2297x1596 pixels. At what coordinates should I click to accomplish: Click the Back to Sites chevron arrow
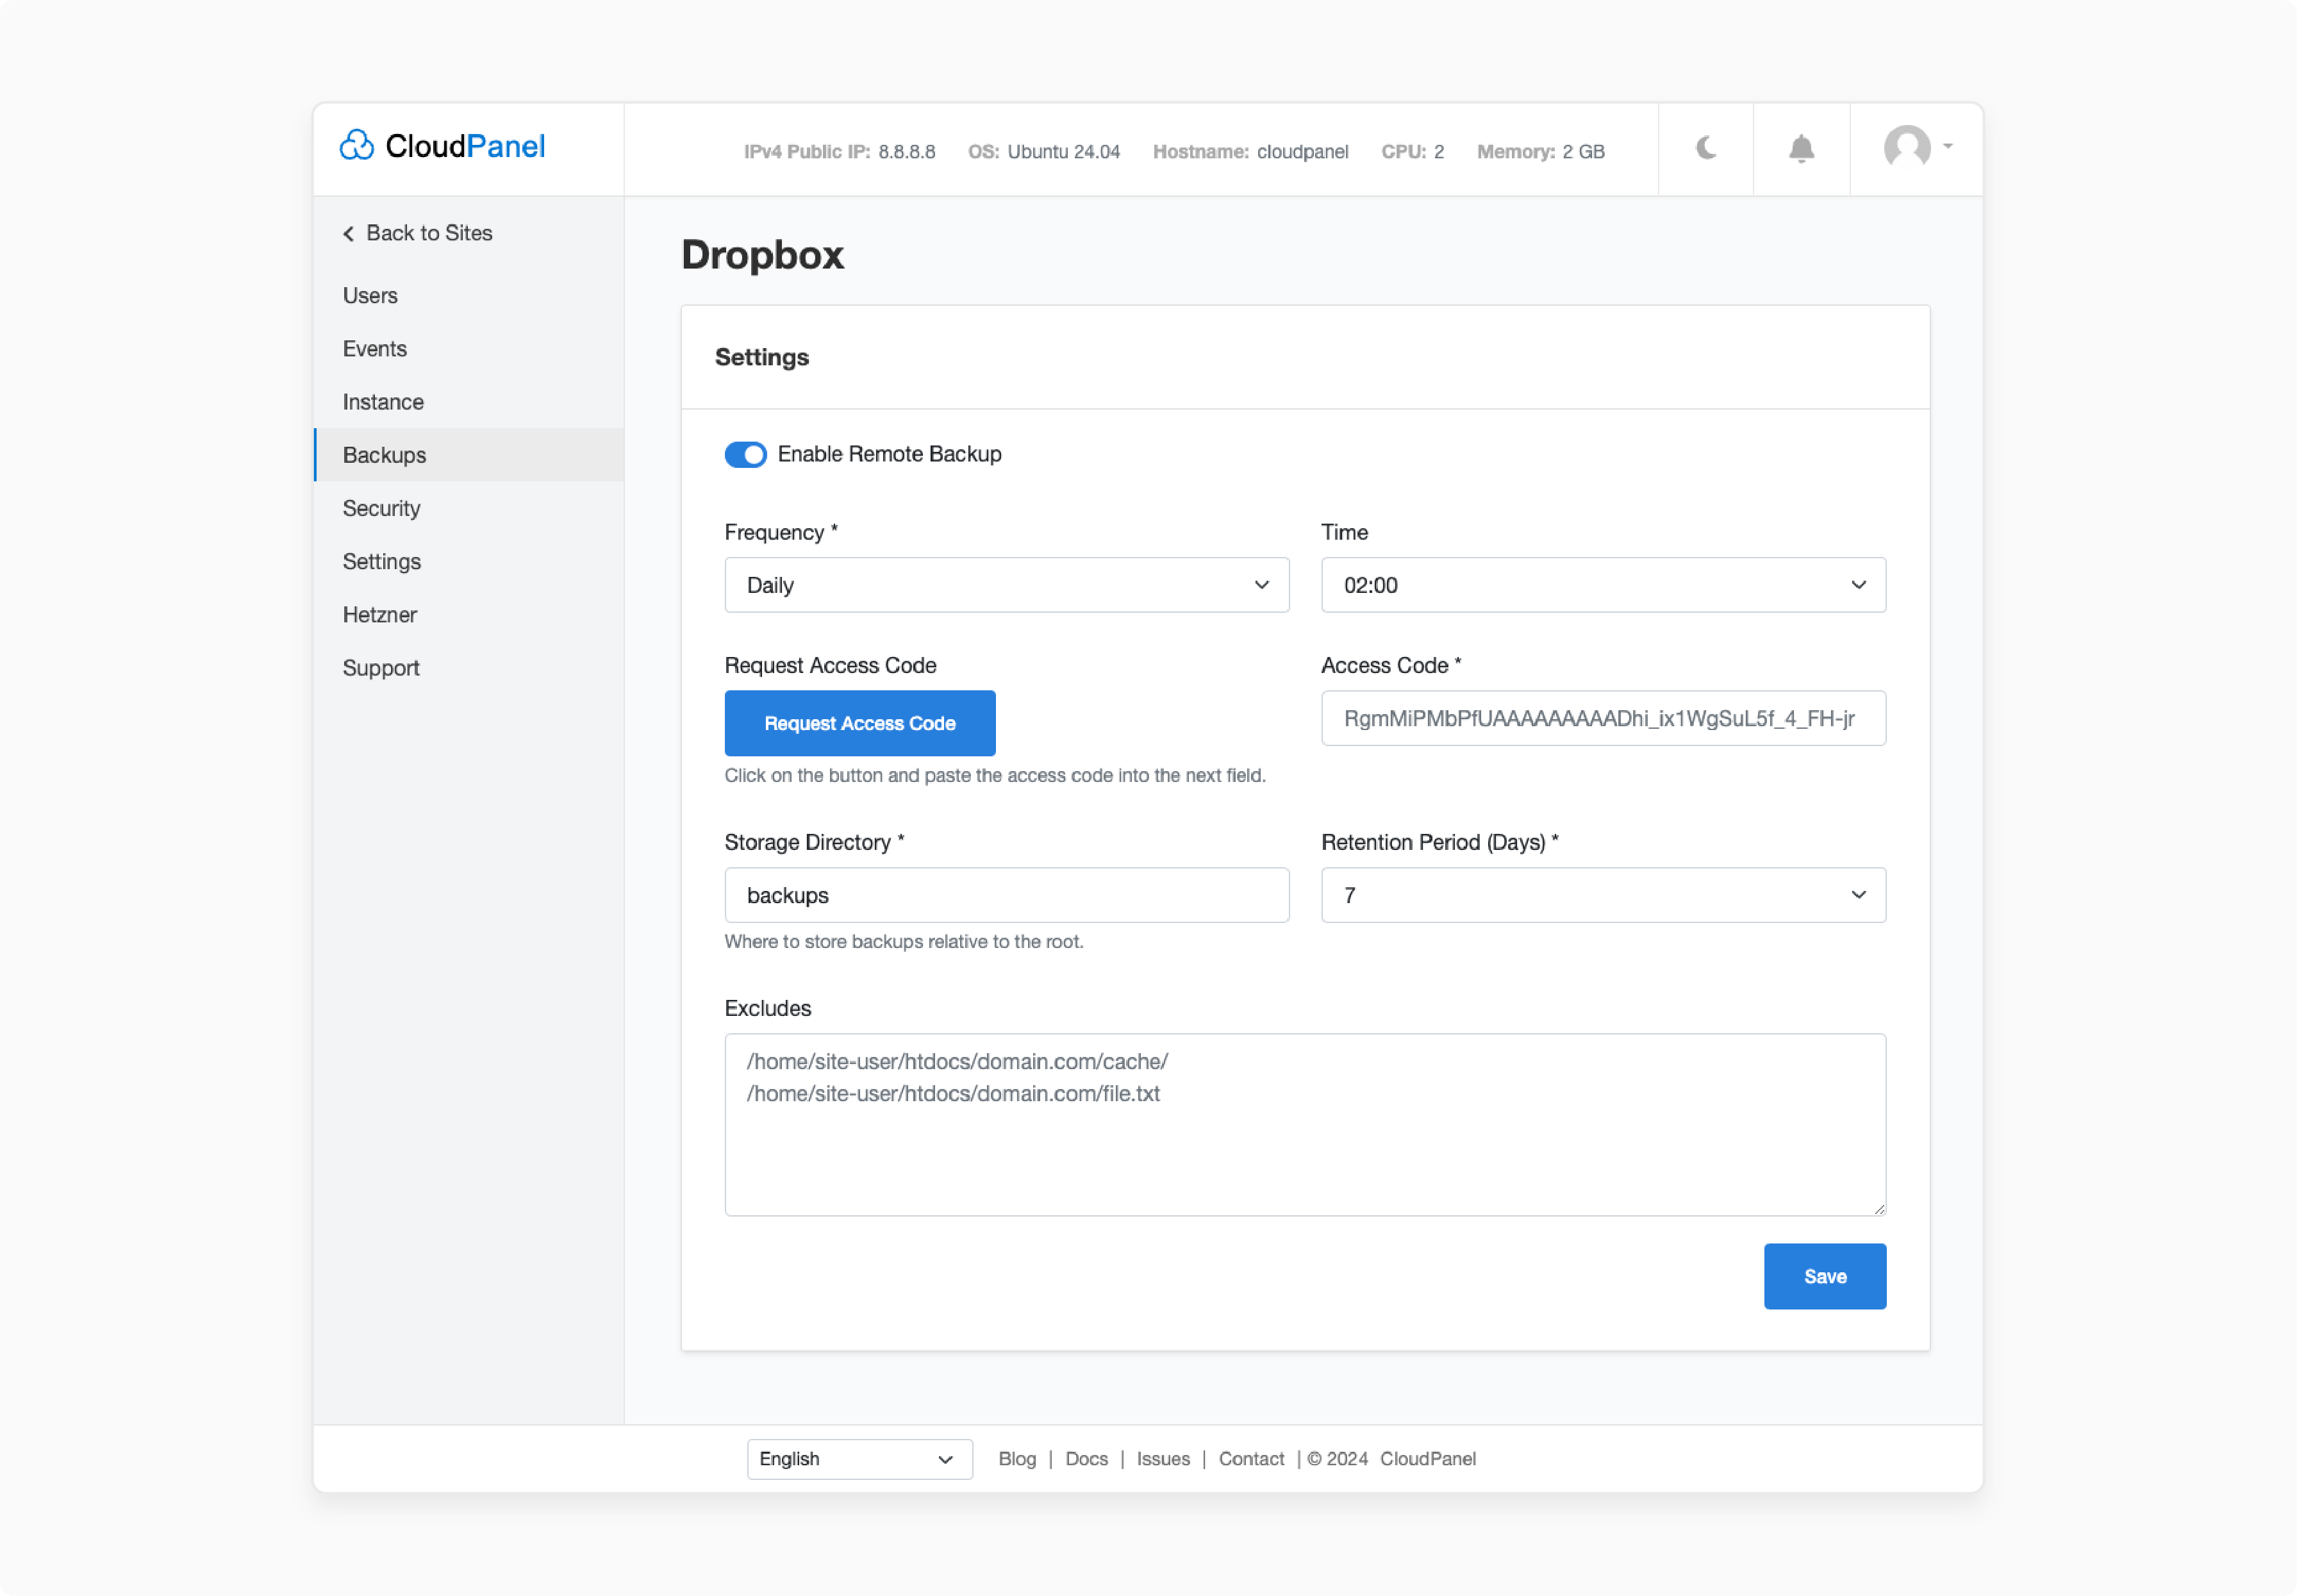[x=349, y=233]
